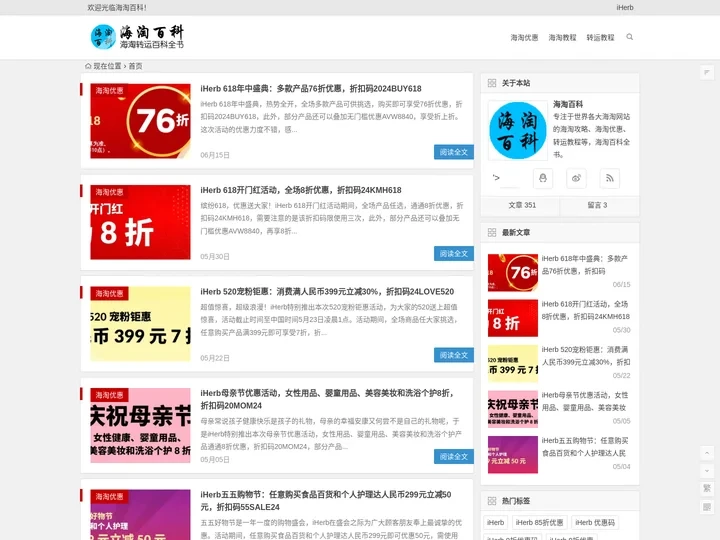Open the RSS feed icon
The height and width of the screenshot is (540, 720).
click(x=610, y=178)
